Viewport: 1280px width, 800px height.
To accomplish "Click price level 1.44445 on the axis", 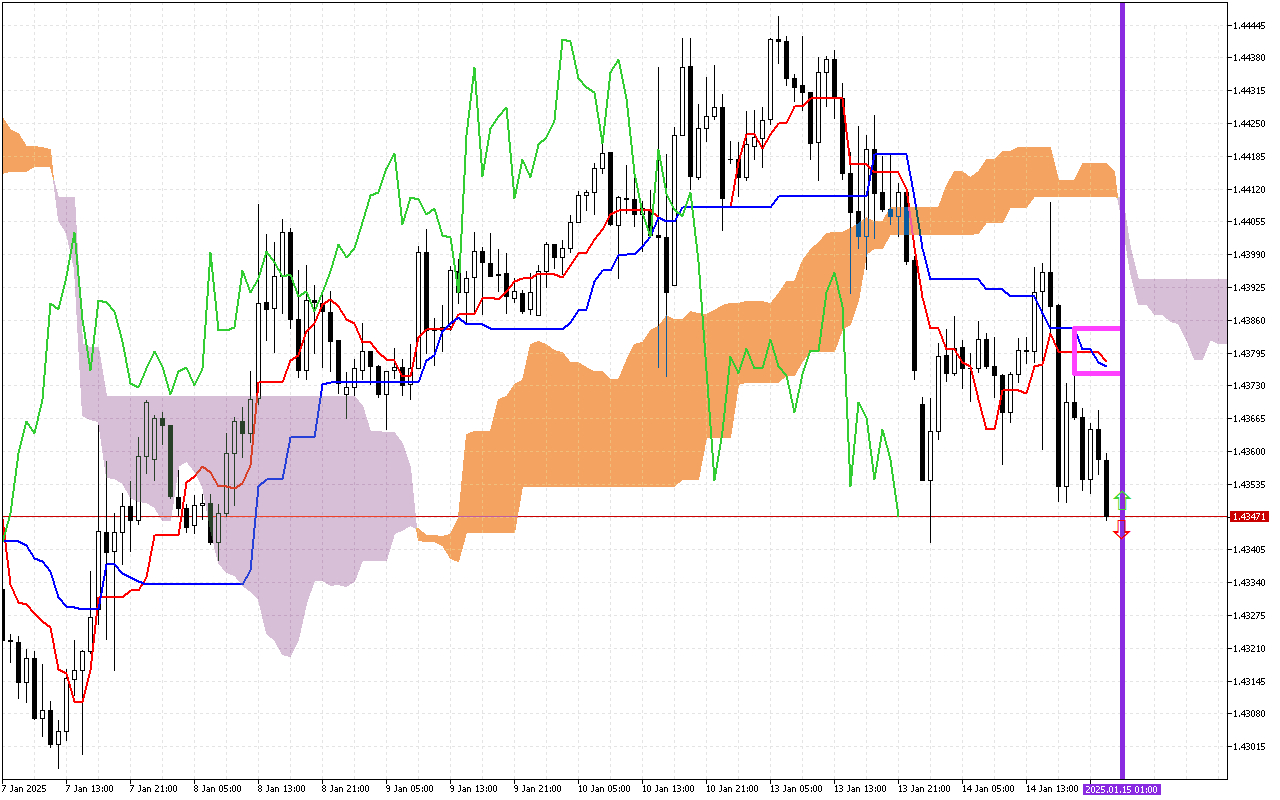I will click(x=1250, y=25).
